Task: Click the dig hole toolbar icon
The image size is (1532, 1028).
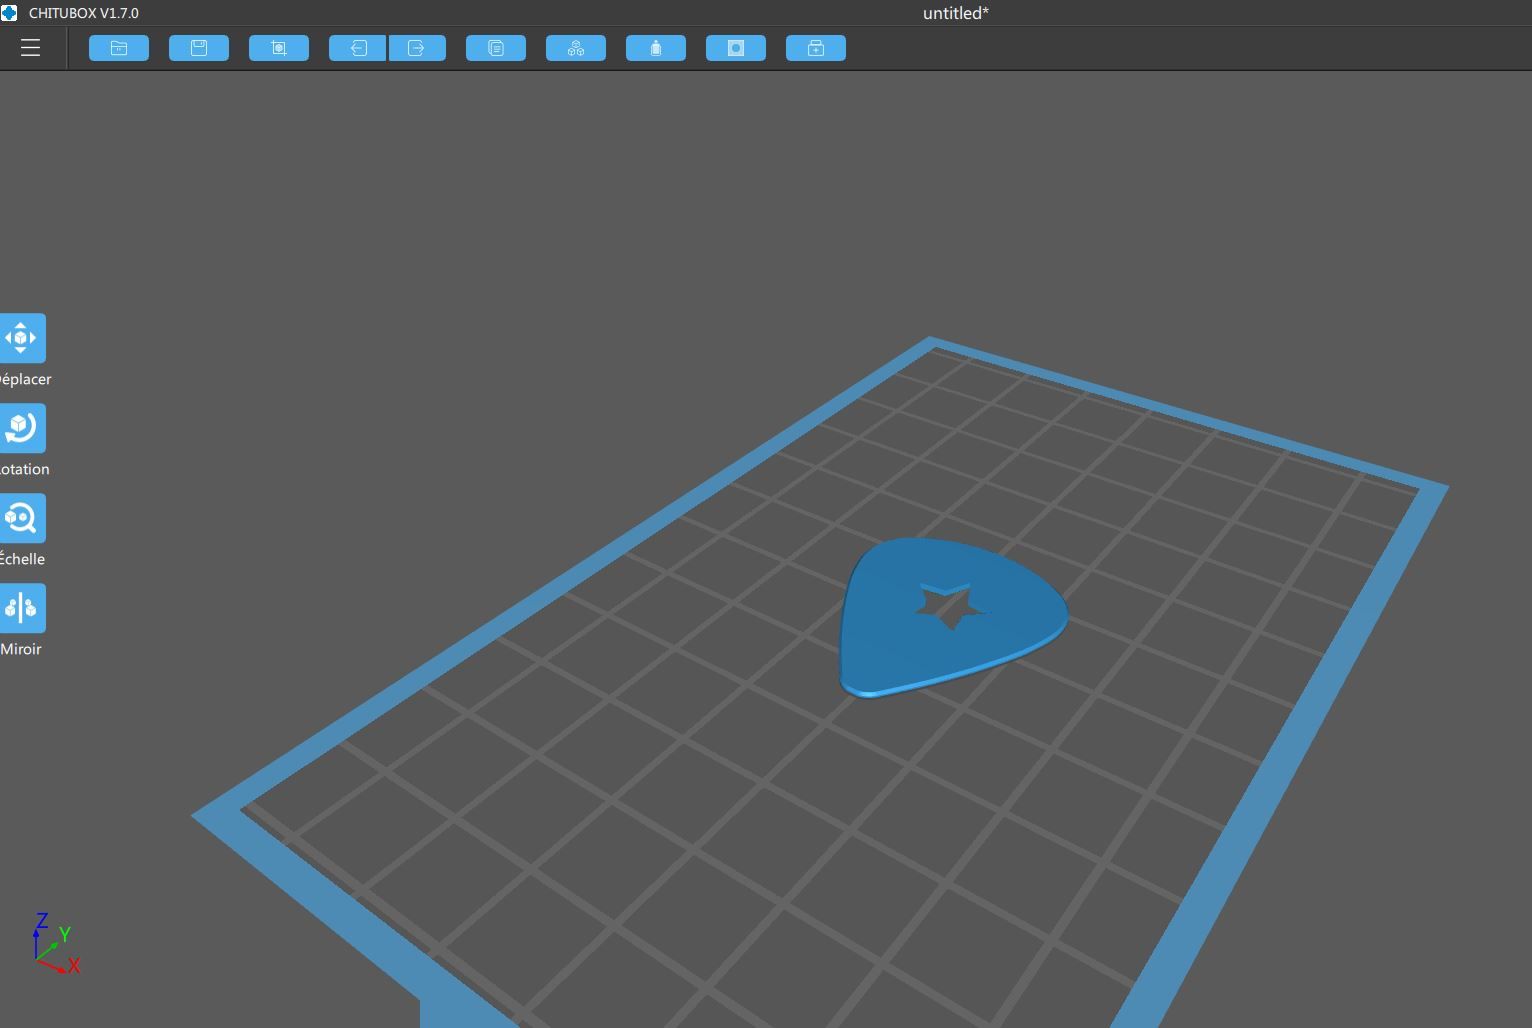Action: pos(736,48)
